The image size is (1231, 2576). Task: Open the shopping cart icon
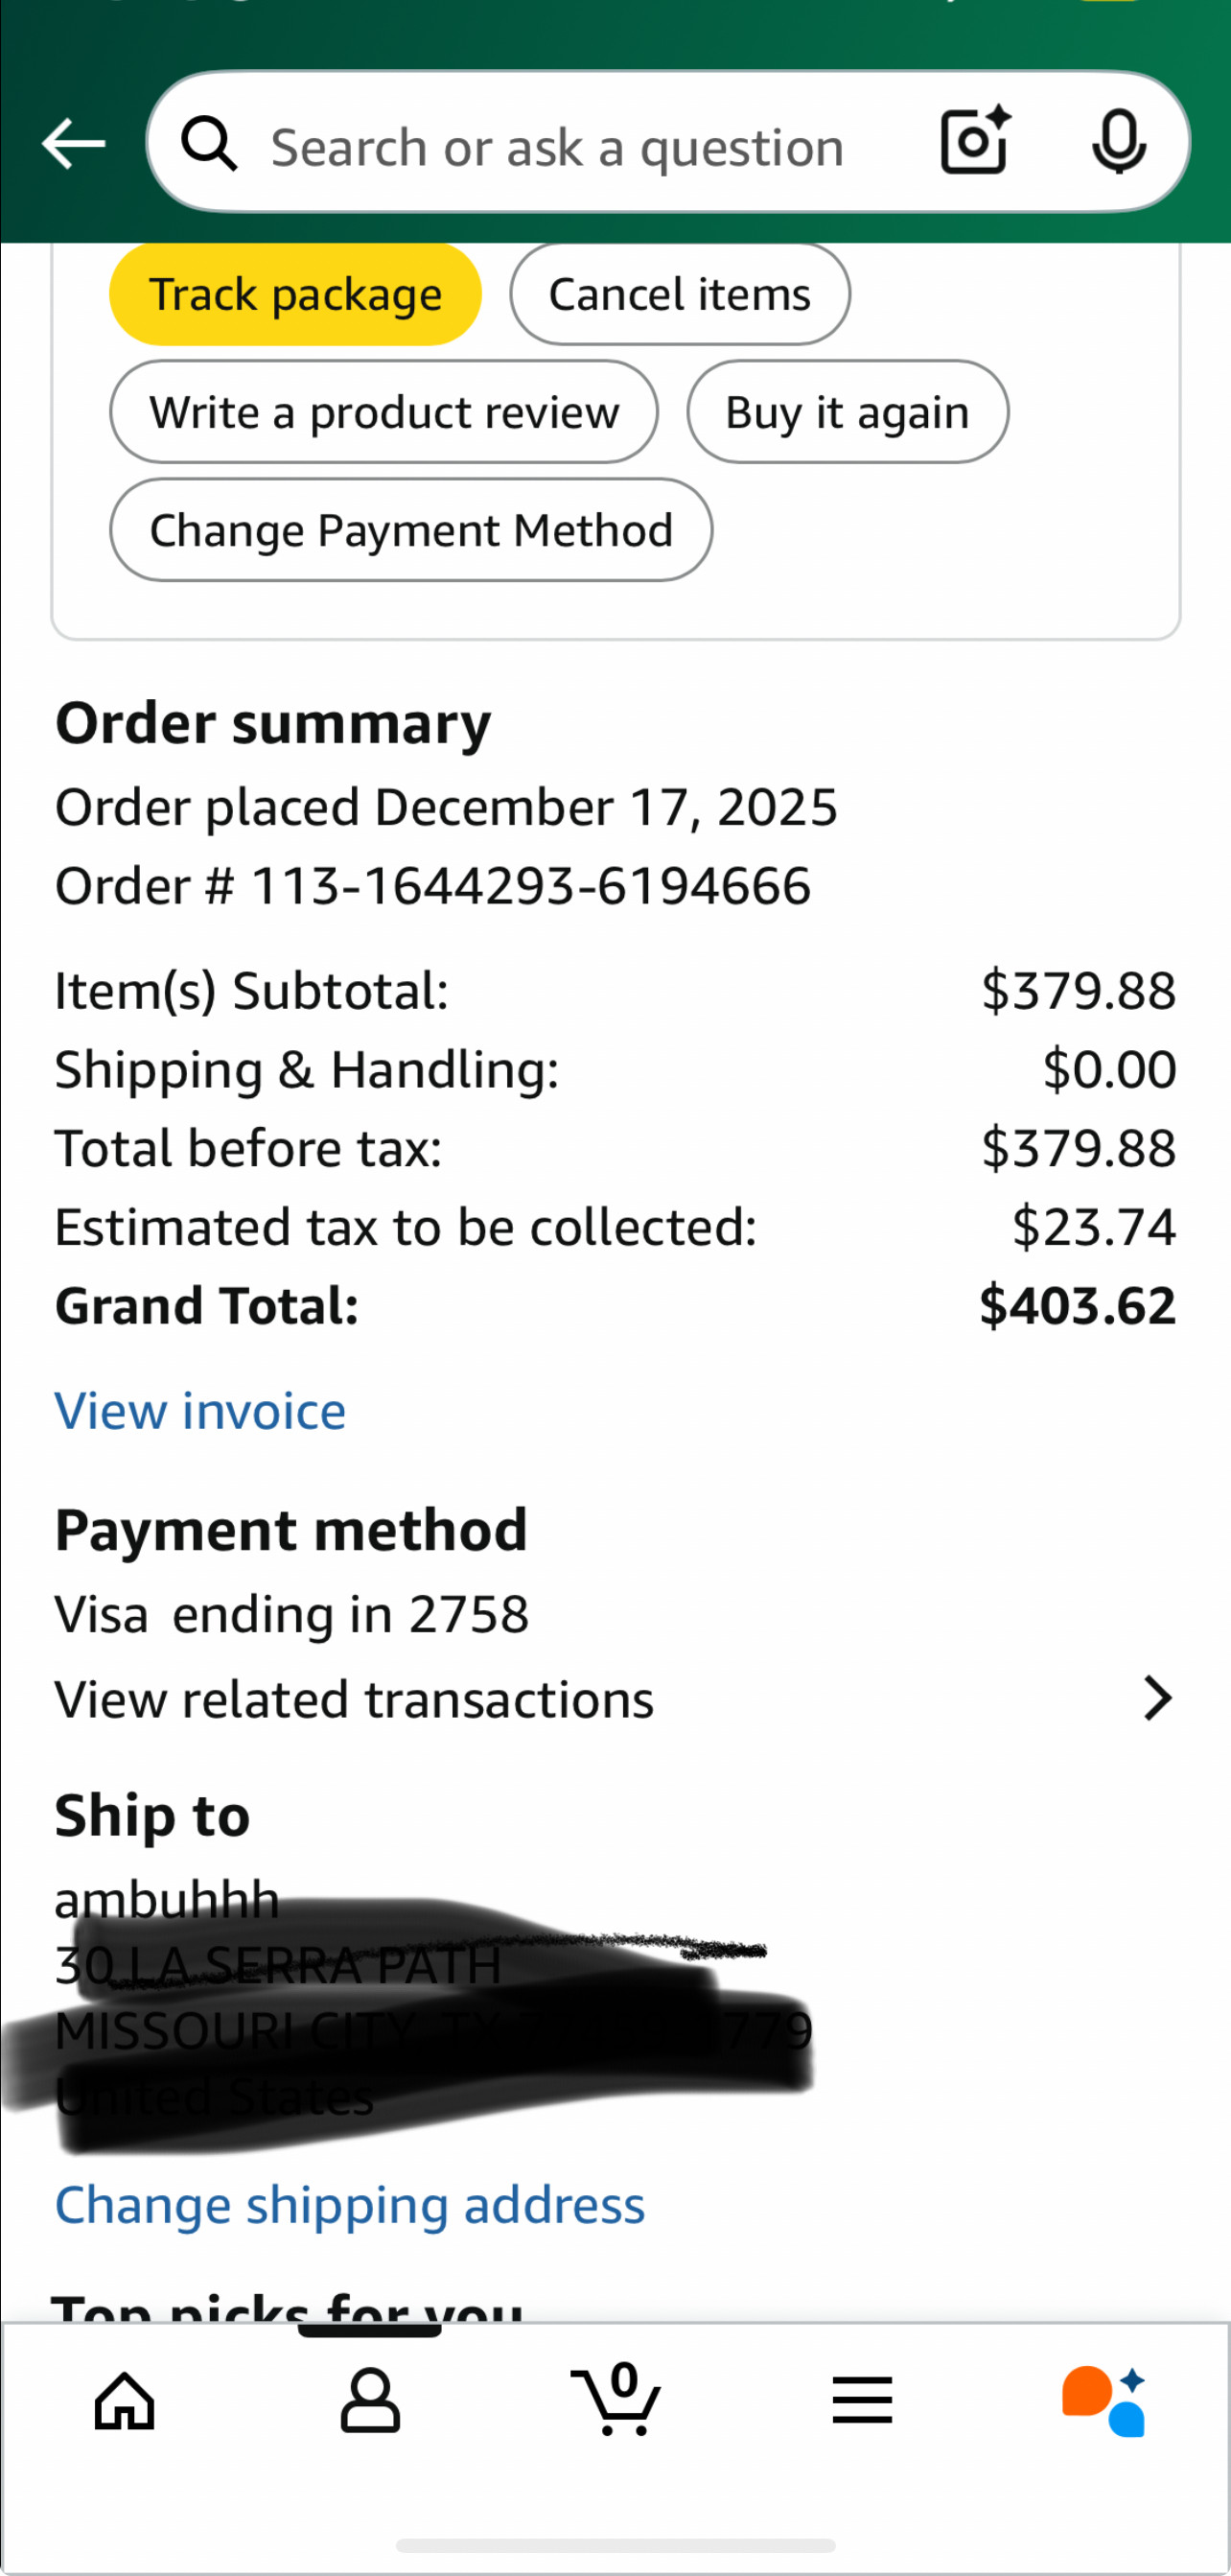(x=616, y=2400)
